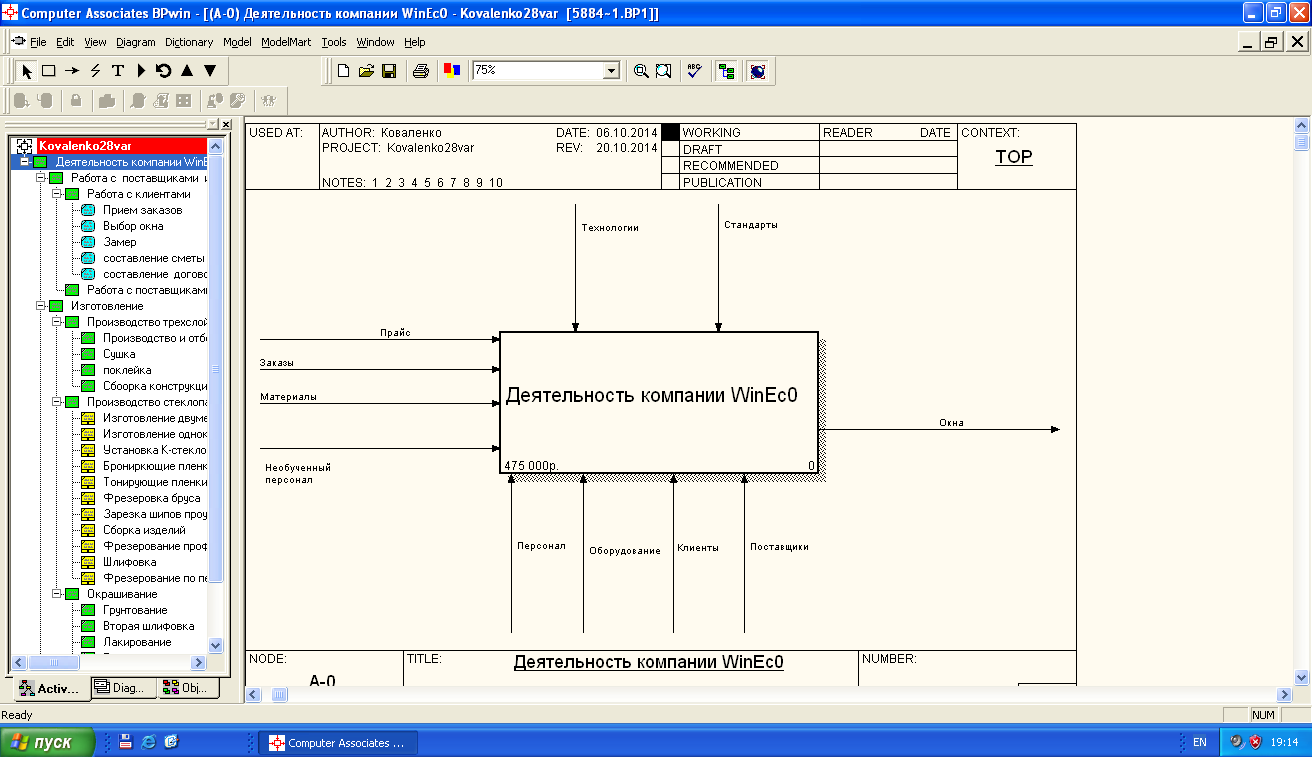Click the right-pointing triangle tool
Image resolution: width=1312 pixels, height=757 pixels.
[x=141, y=71]
